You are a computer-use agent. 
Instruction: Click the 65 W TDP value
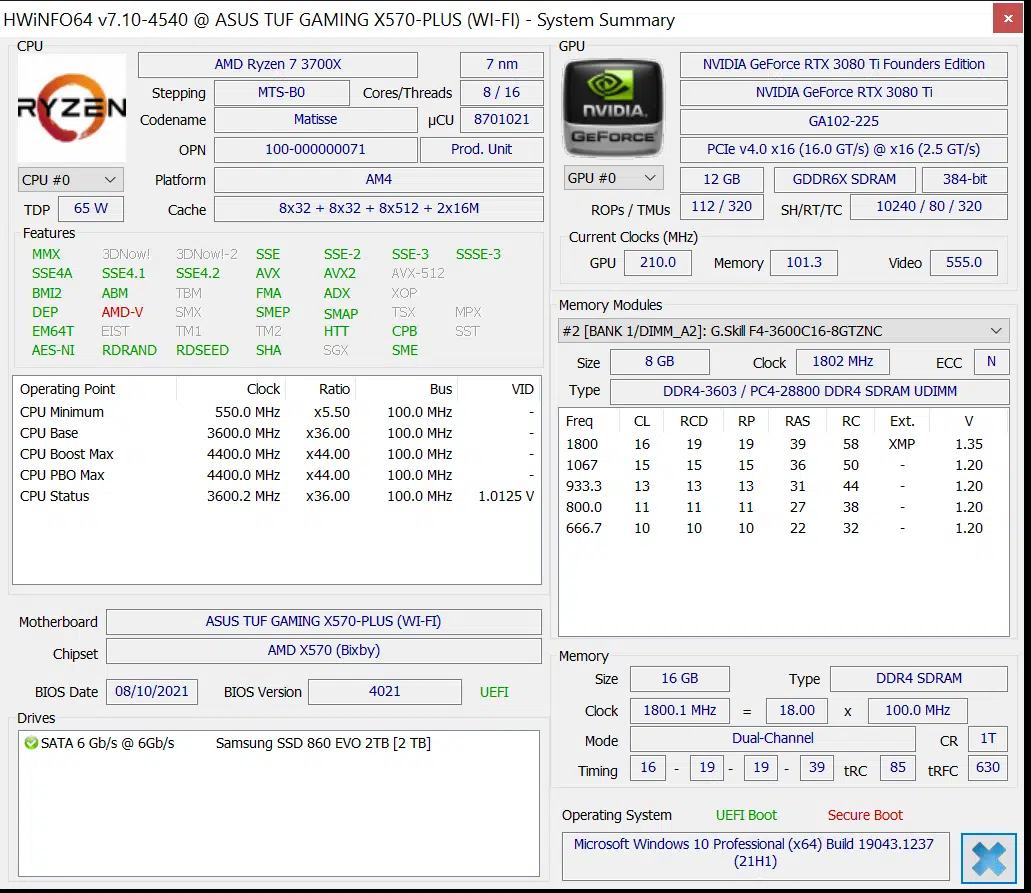tap(91, 208)
